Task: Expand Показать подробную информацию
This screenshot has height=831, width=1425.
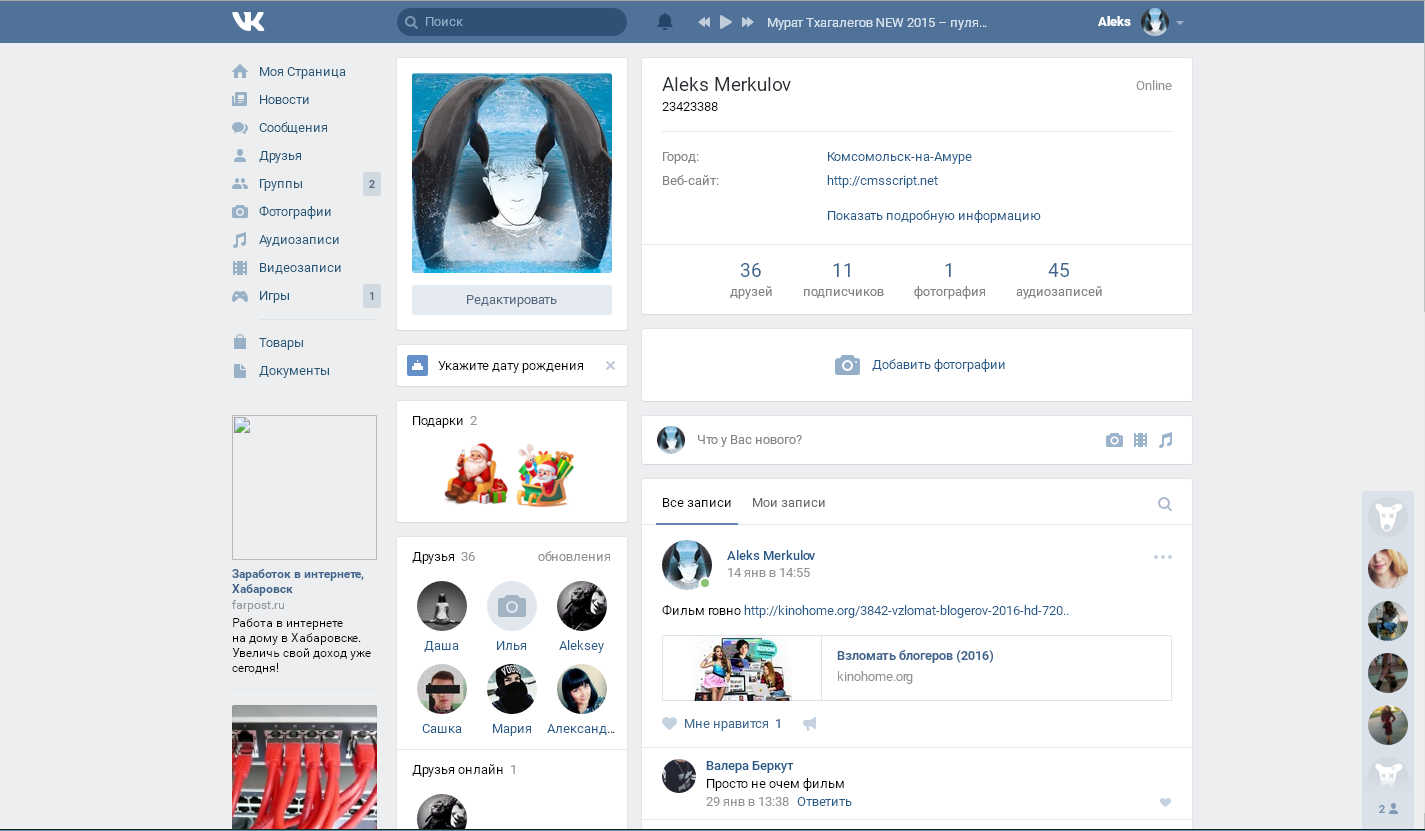Action: pos(934,216)
